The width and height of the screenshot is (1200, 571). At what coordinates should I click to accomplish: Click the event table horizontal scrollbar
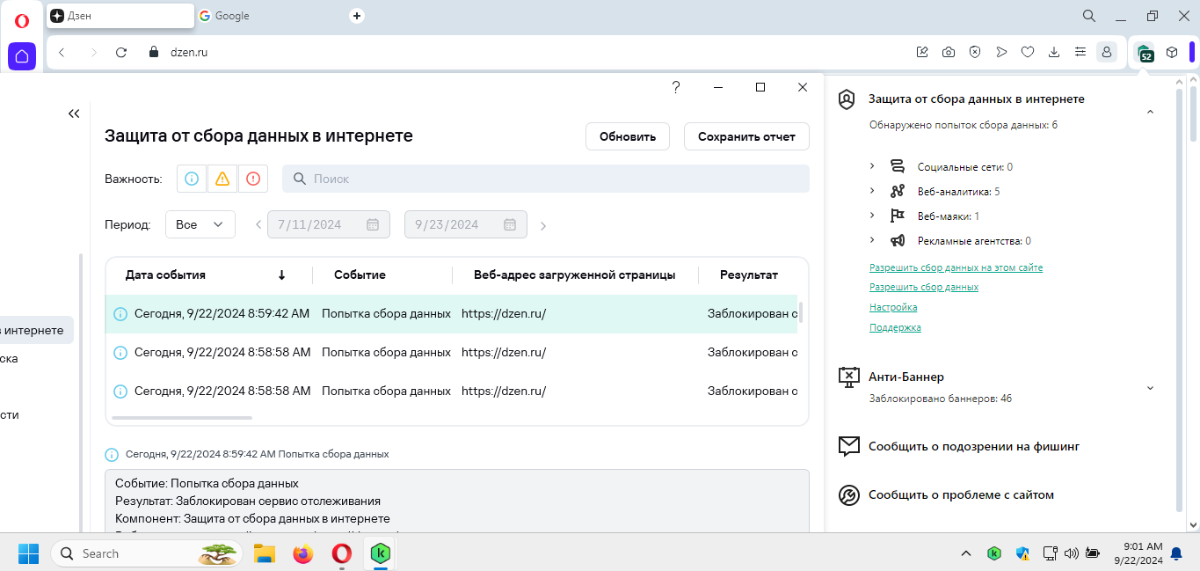click(x=182, y=418)
